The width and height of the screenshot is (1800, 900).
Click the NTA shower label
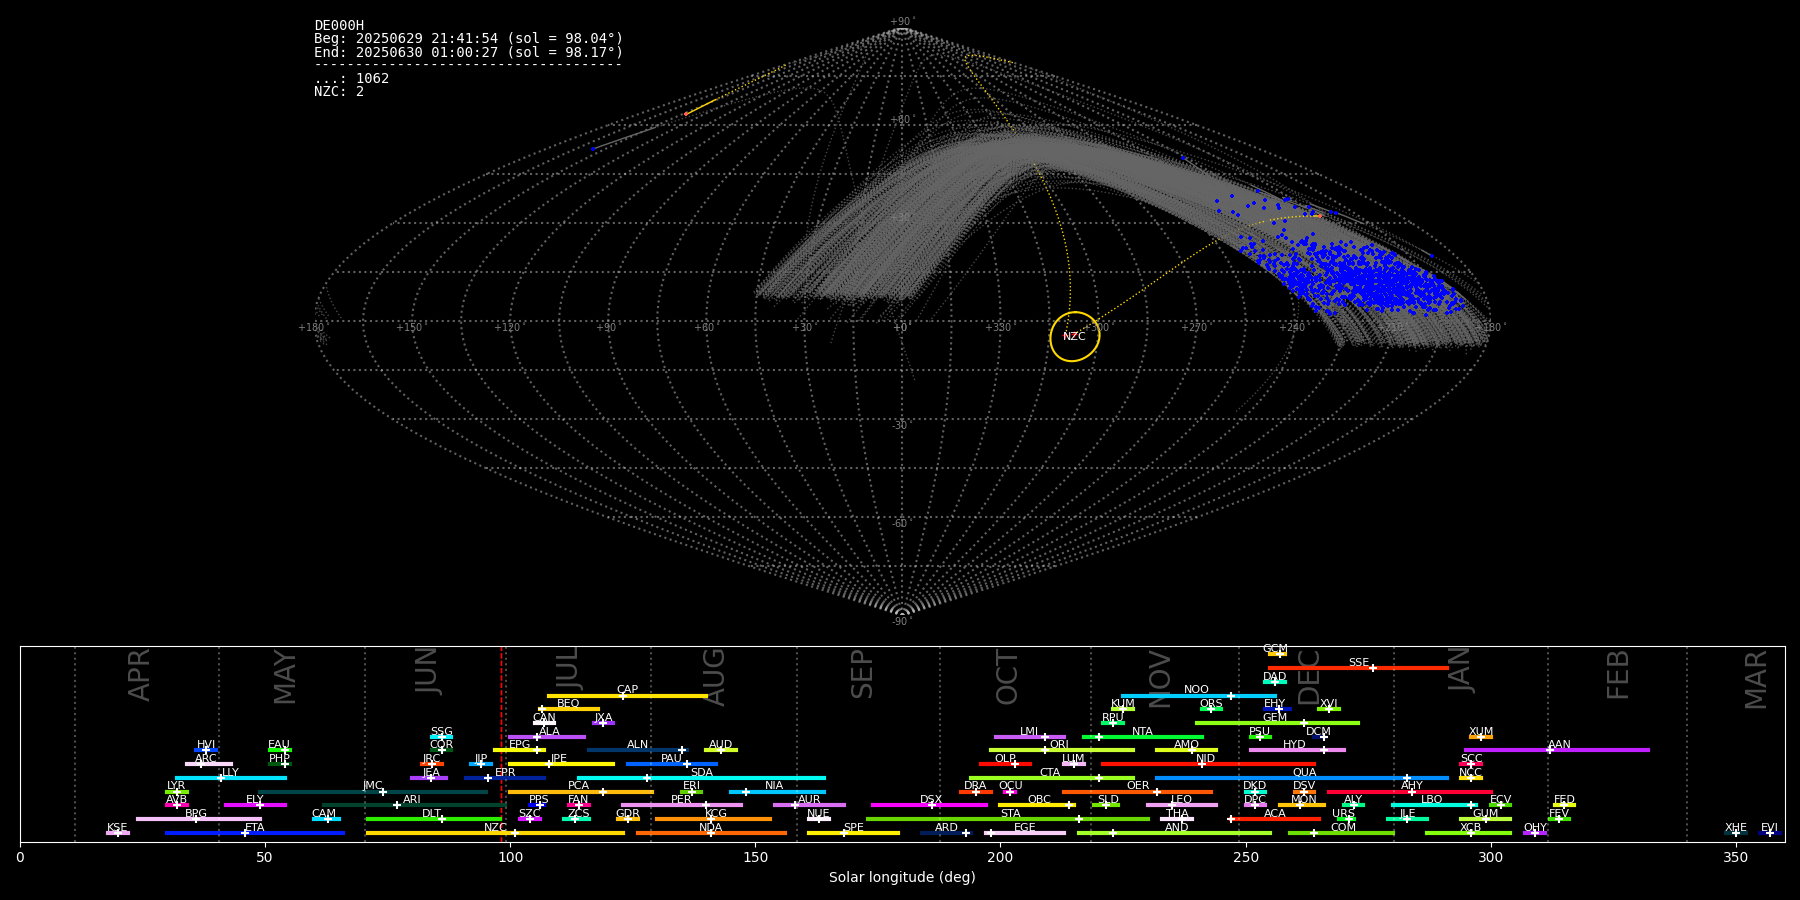point(1142,731)
